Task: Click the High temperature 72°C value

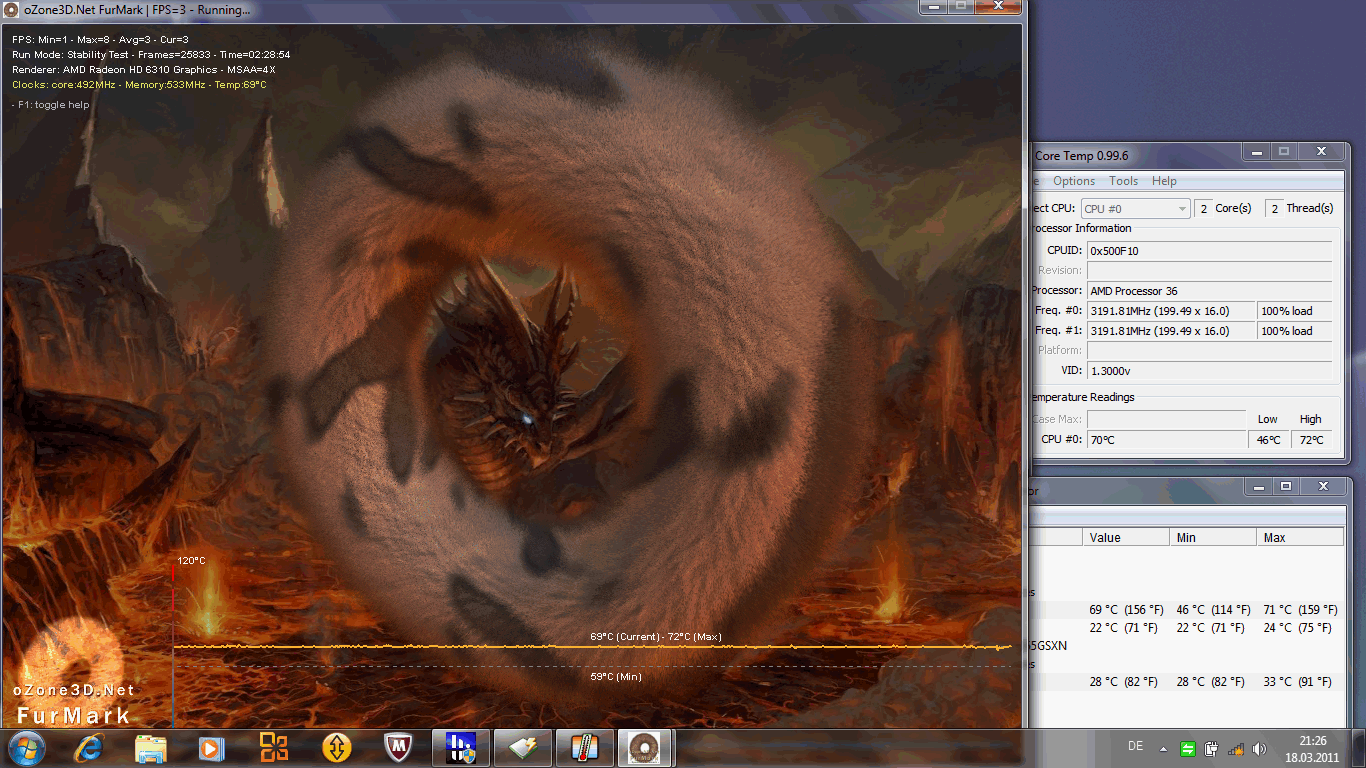Action: coord(1311,439)
